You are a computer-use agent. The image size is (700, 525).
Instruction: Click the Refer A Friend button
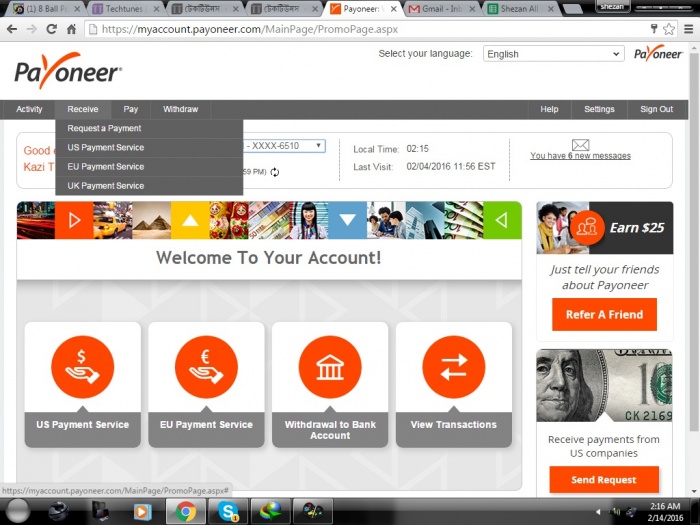(x=604, y=315)
